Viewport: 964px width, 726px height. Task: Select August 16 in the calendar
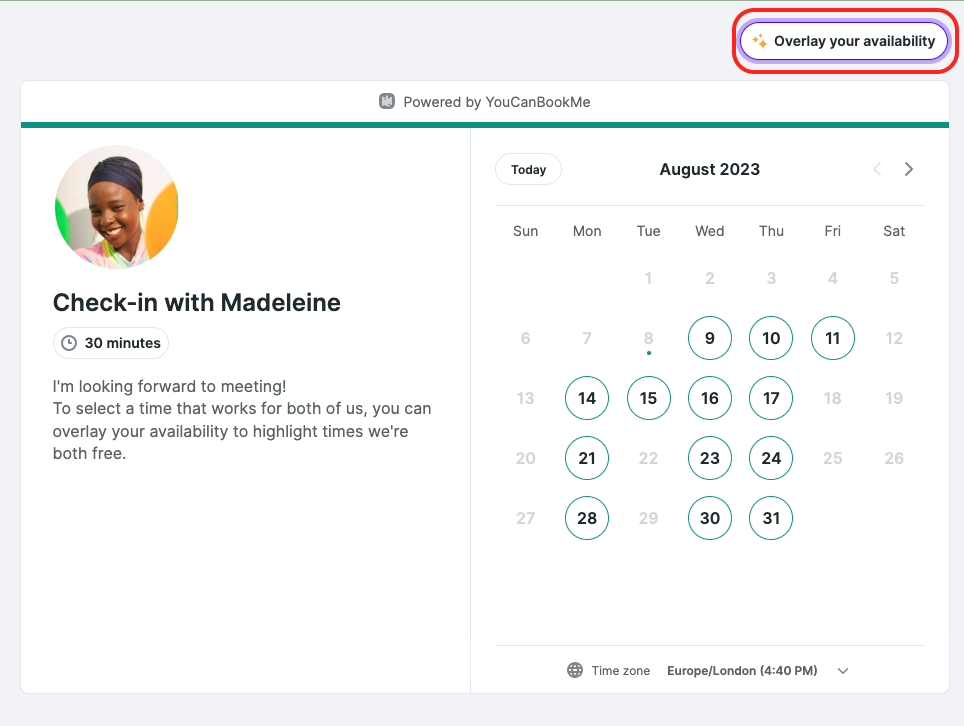click(709, 398)
